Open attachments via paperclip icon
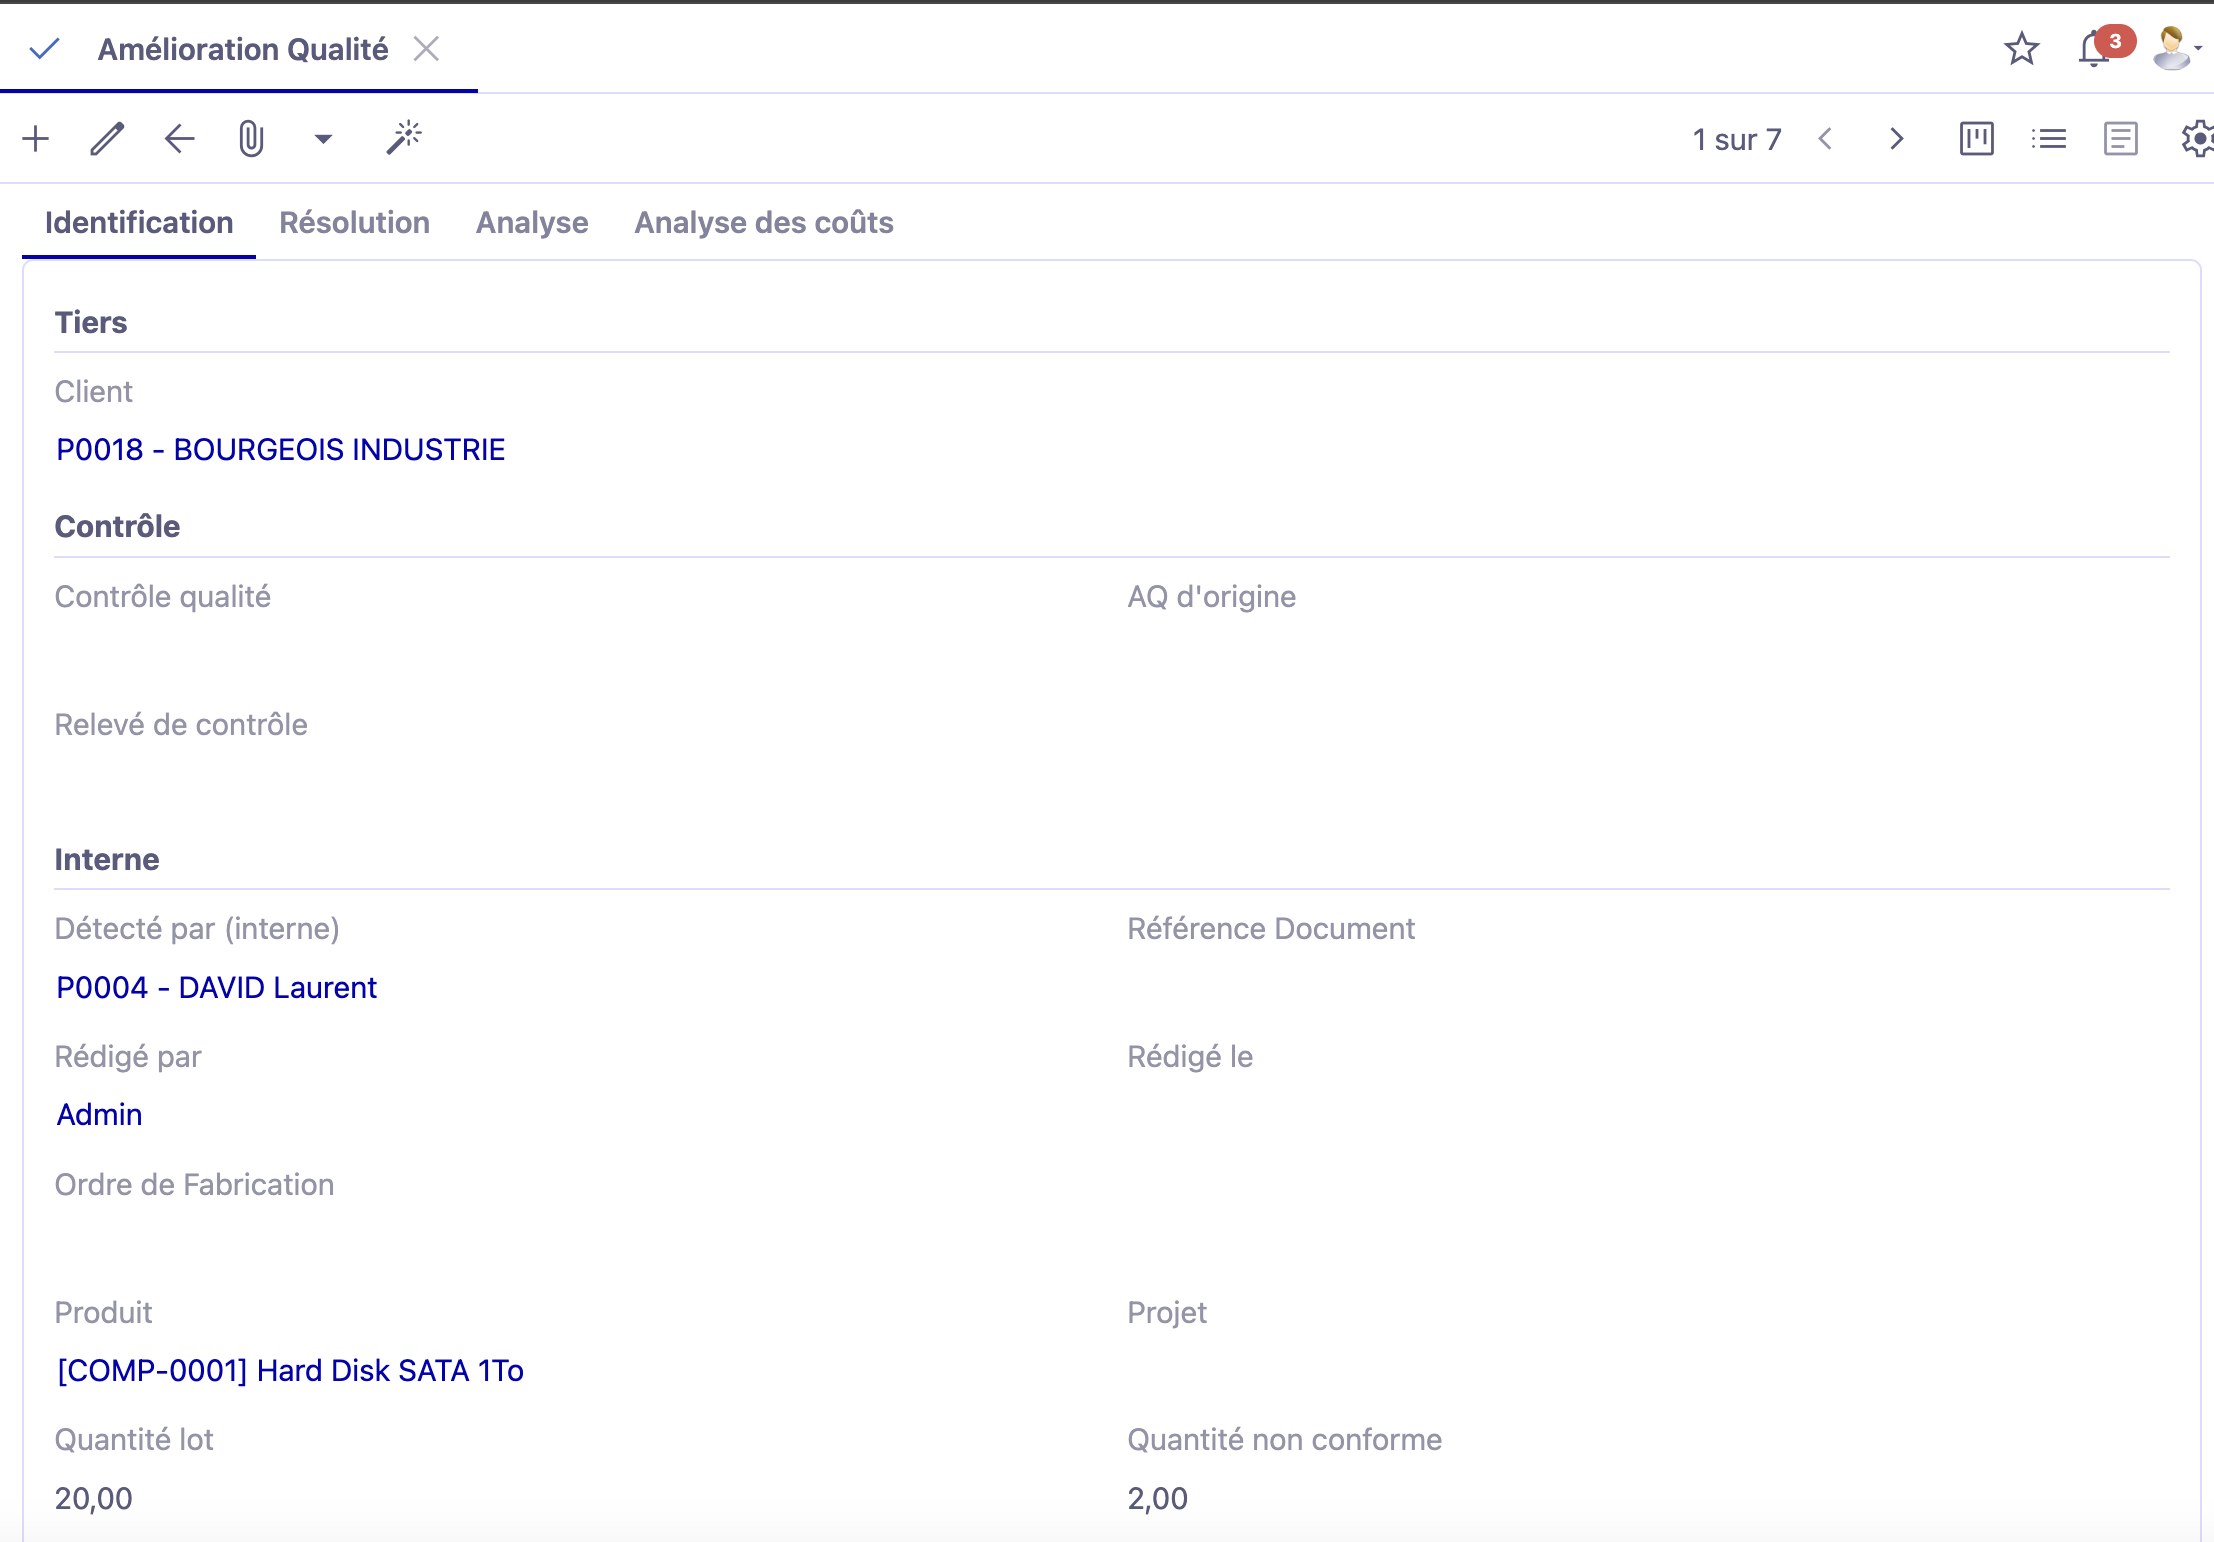2214x1542 pixels. click(x=251, y=139)
